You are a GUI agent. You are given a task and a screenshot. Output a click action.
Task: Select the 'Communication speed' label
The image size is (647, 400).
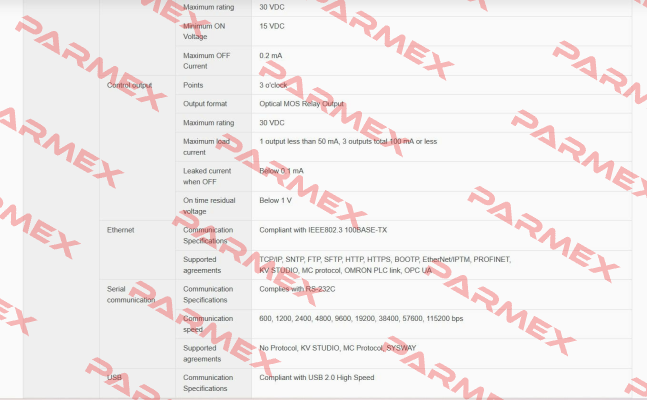pos(208,324)
